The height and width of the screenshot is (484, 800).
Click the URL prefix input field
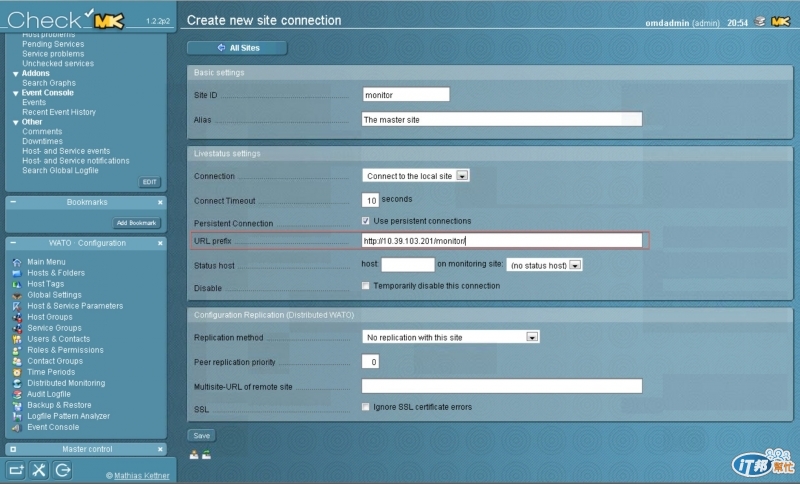point(502,241)
